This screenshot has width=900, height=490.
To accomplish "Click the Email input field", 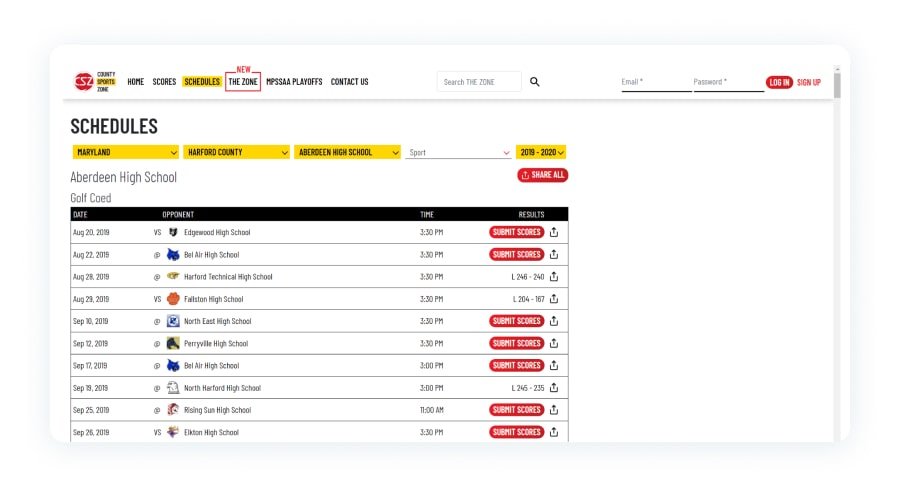I will pyautogui.click(x=656, y=83).
